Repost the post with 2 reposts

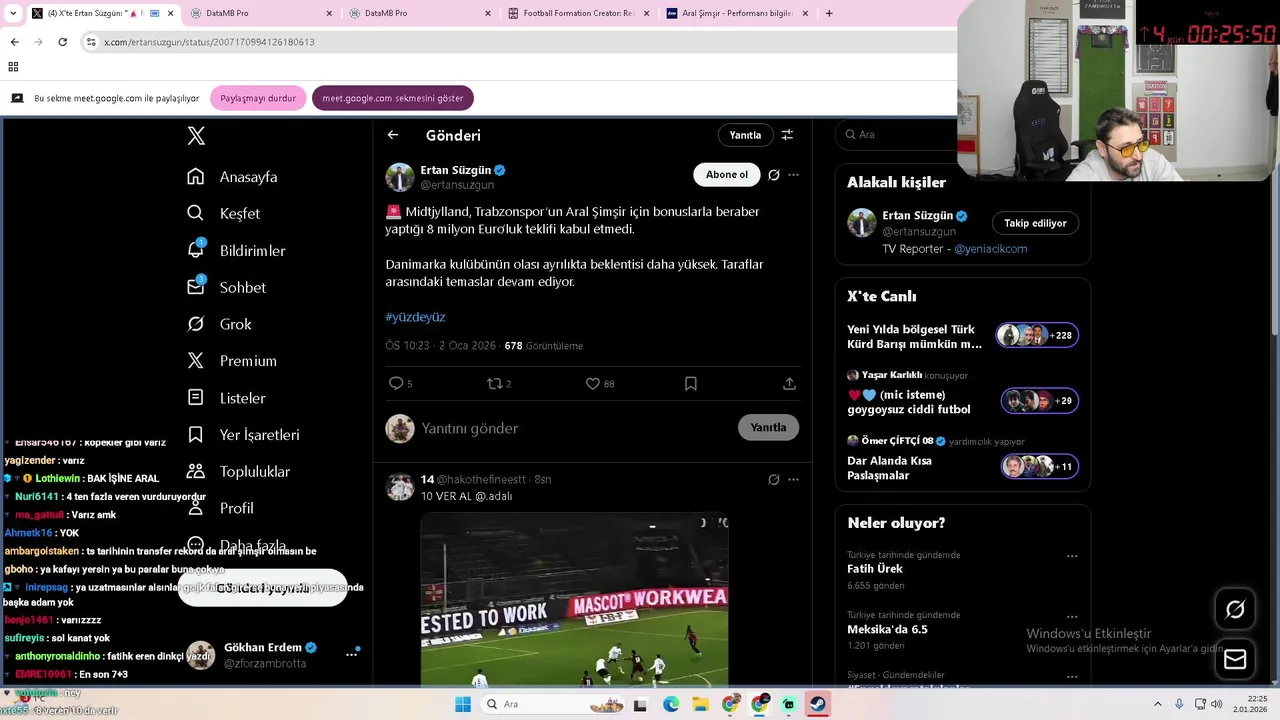coord(498,383)
